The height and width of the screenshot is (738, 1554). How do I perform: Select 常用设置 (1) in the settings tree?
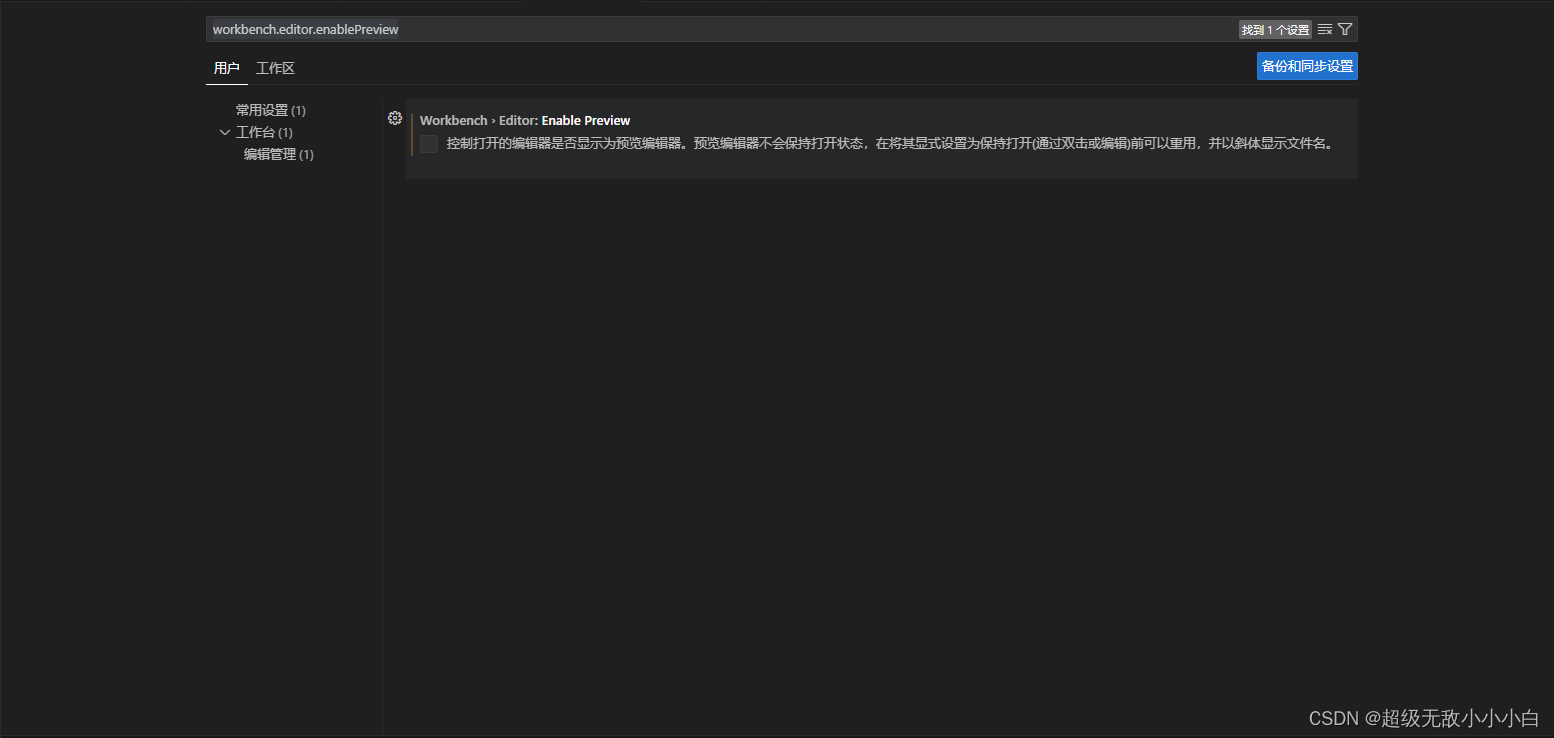pyautogui.click(x=271, y=110)
